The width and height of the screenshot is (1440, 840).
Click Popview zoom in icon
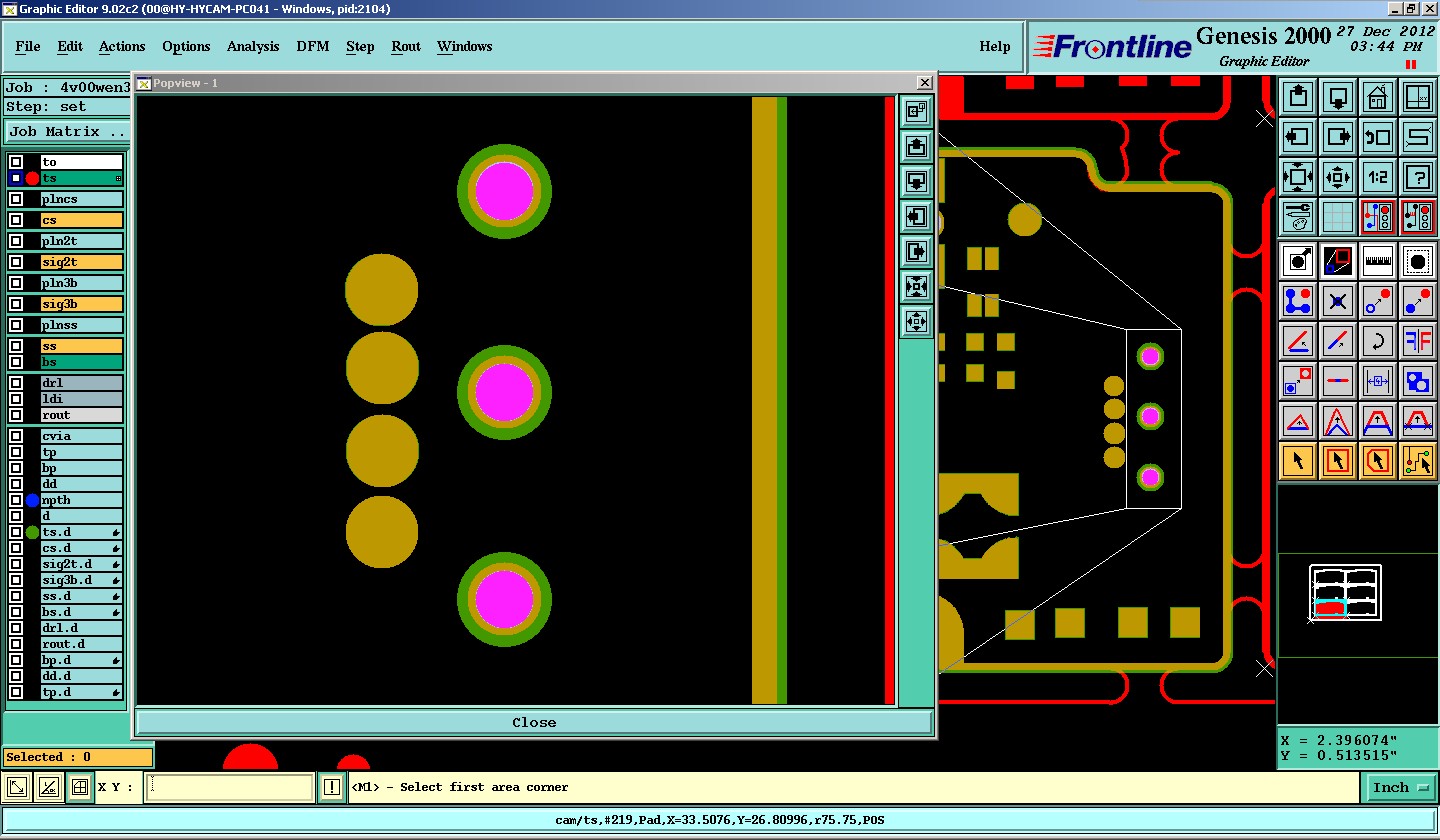916,286
